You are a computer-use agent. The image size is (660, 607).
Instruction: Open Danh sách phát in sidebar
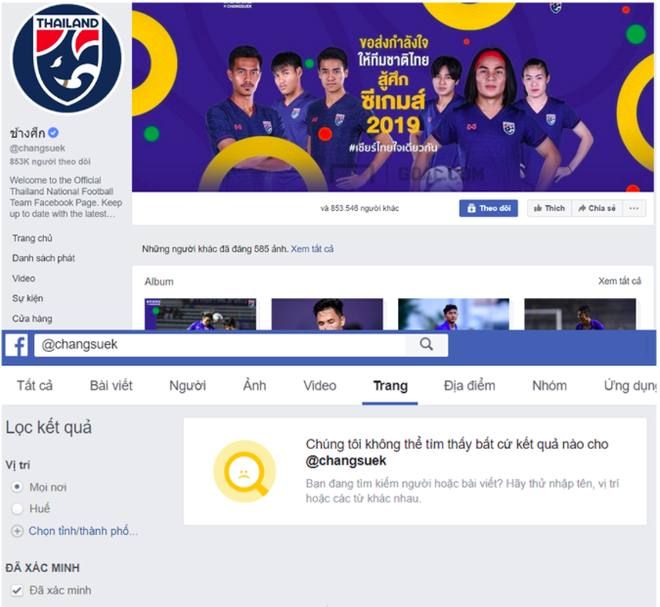tap(43, 258)
